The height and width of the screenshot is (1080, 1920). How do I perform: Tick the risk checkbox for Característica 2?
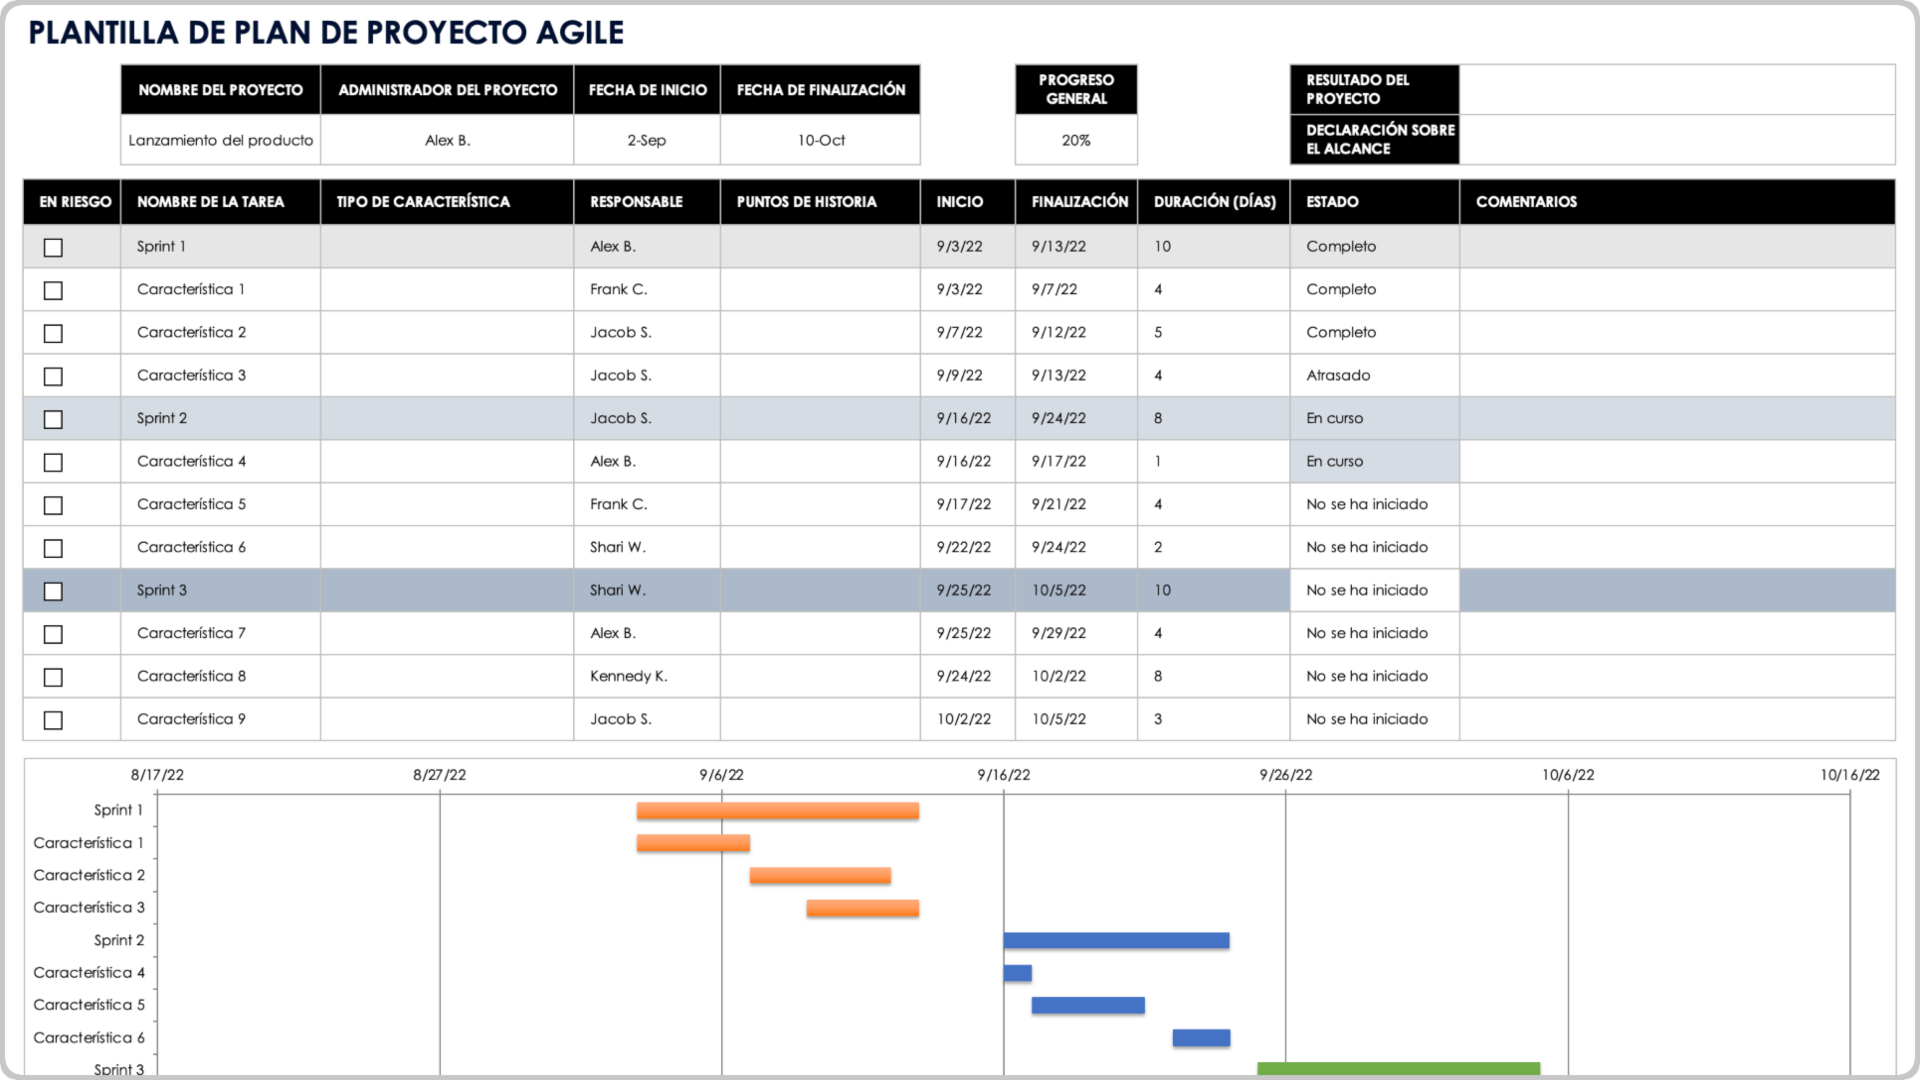(x=53, y=333)
